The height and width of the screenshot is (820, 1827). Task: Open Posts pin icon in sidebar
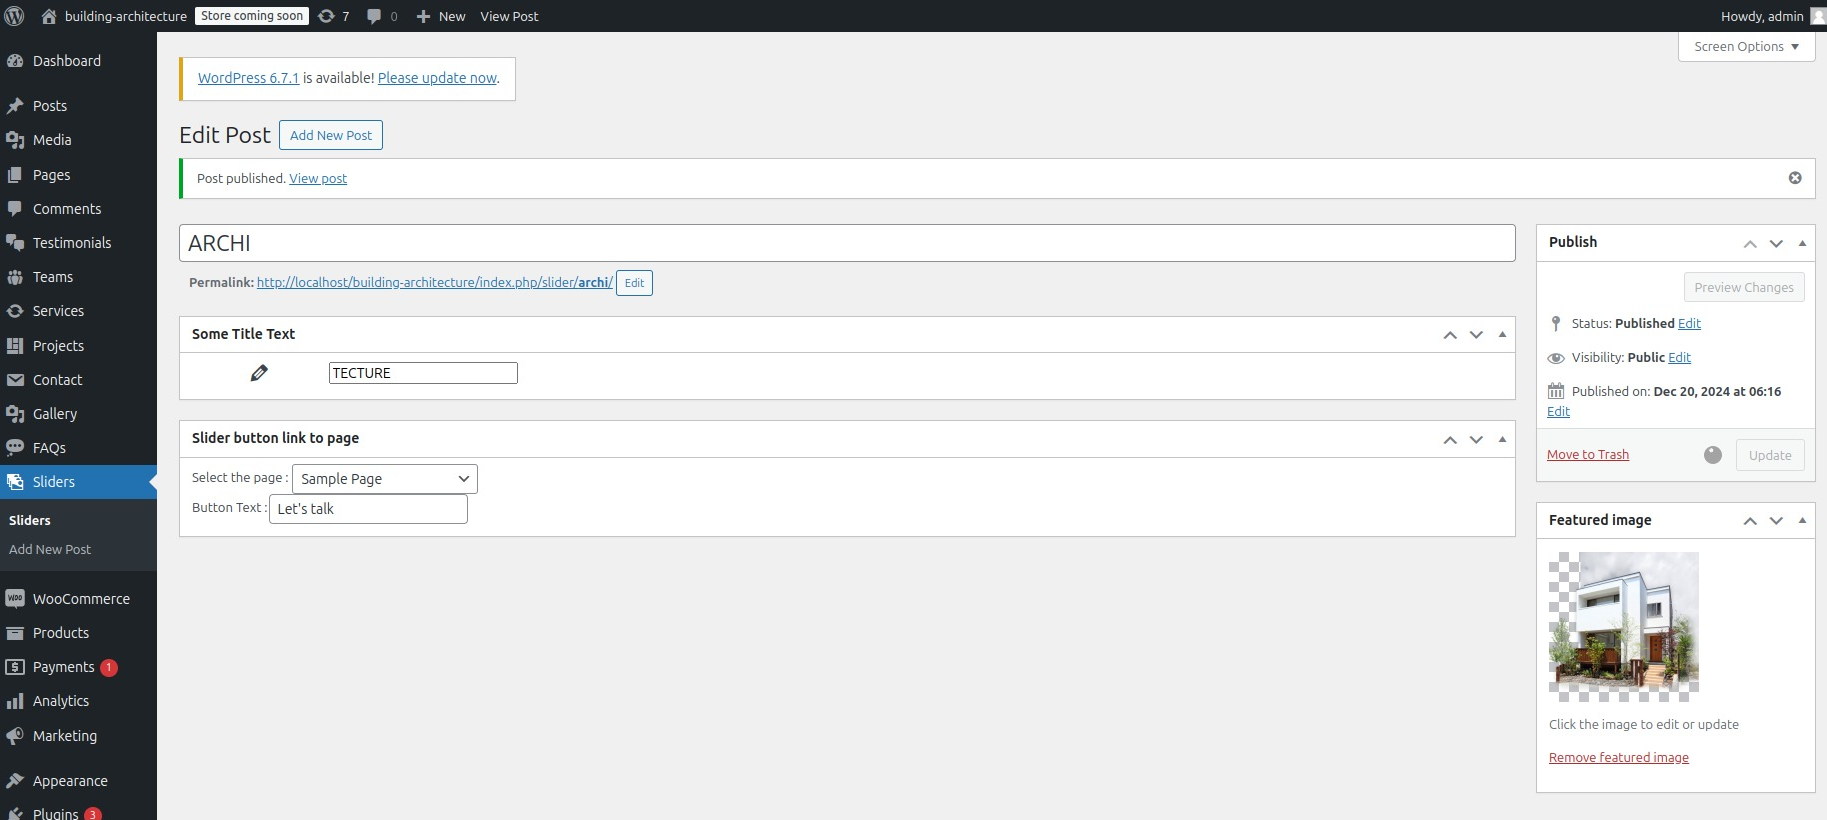pos(15,106)
